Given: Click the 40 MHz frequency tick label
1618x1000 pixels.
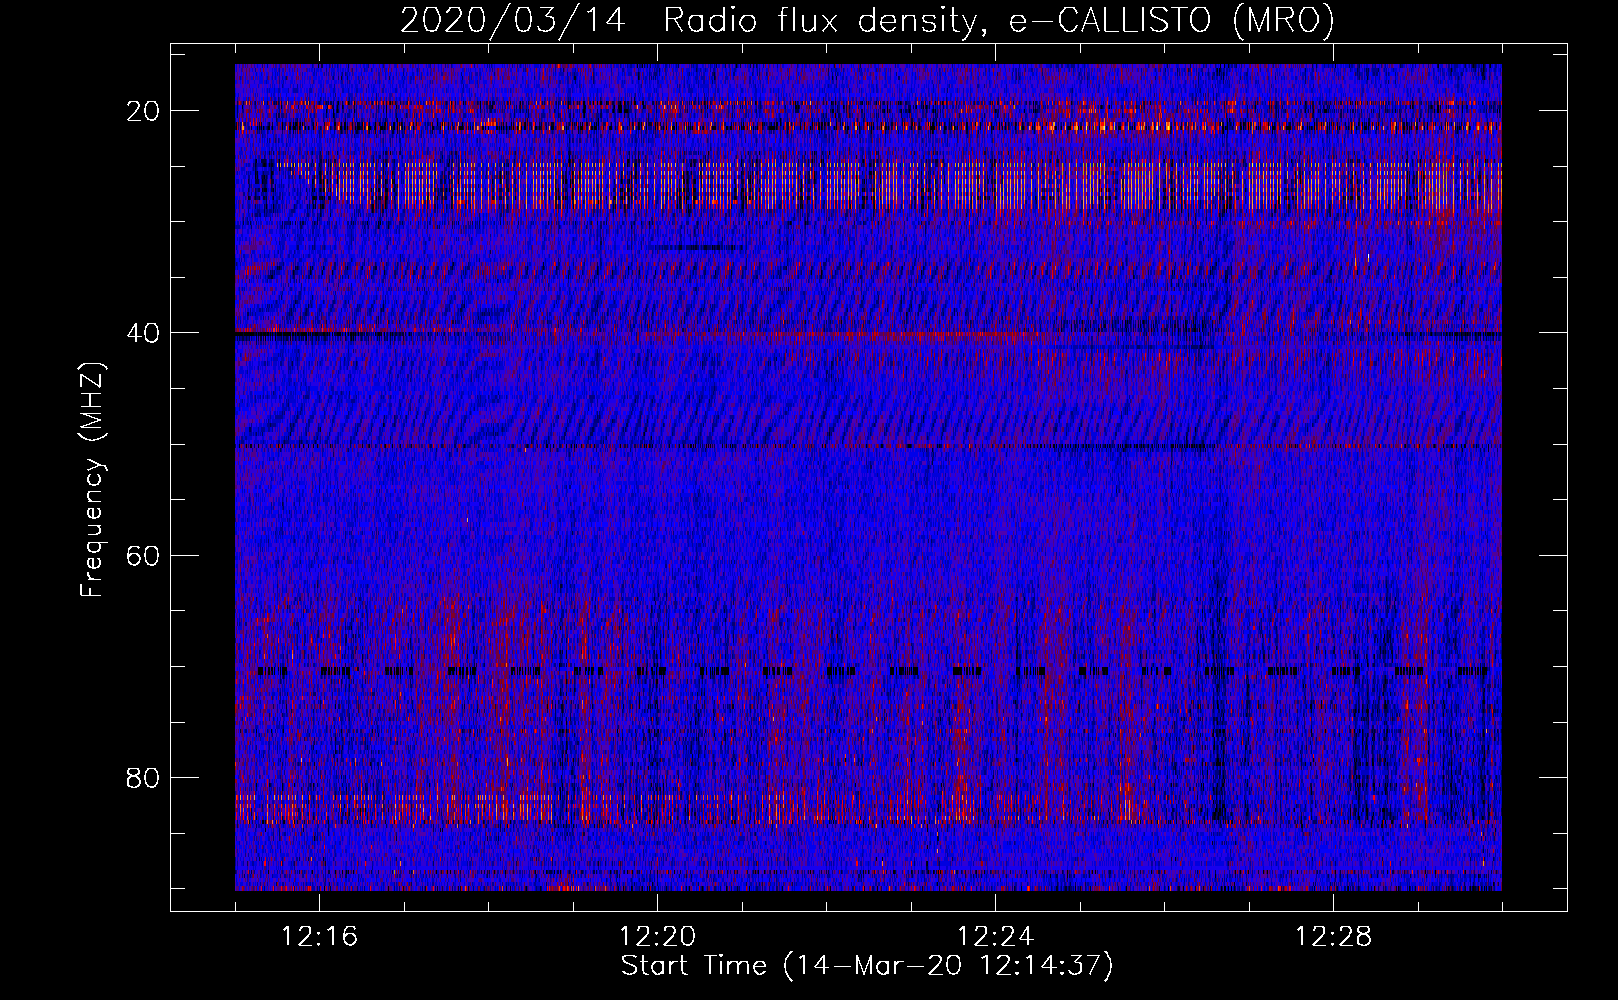Looking at the screenshot, I should (x=143, y=333).
